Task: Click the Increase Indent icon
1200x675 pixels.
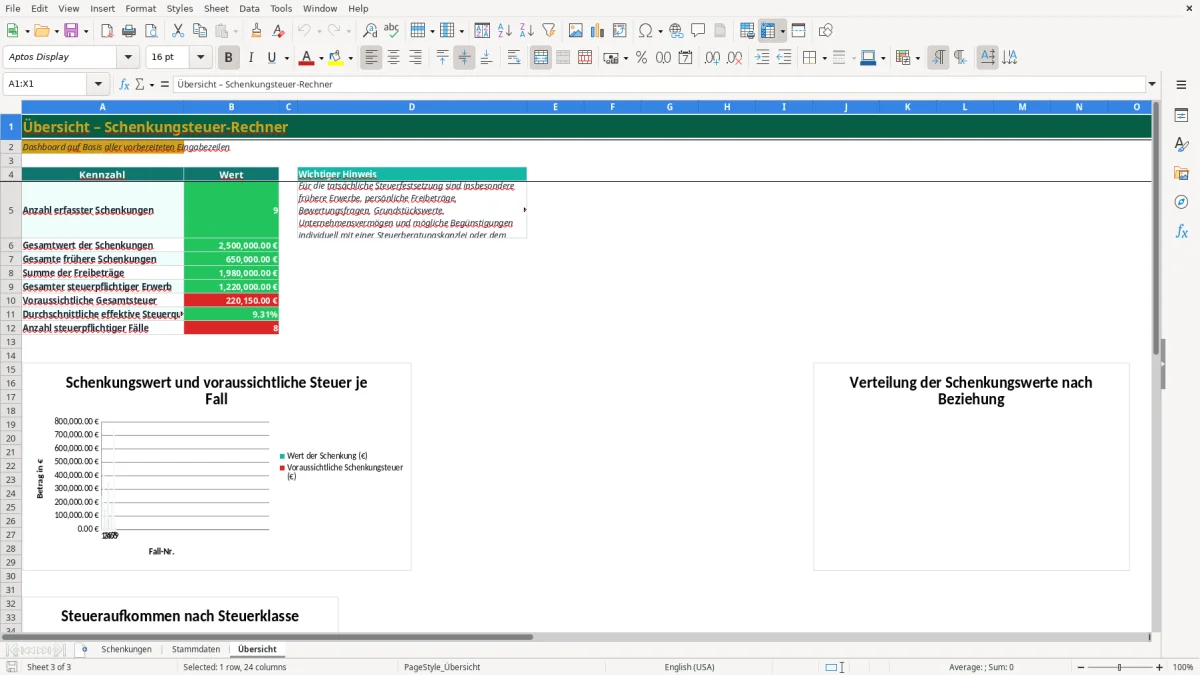Action: 762,58
